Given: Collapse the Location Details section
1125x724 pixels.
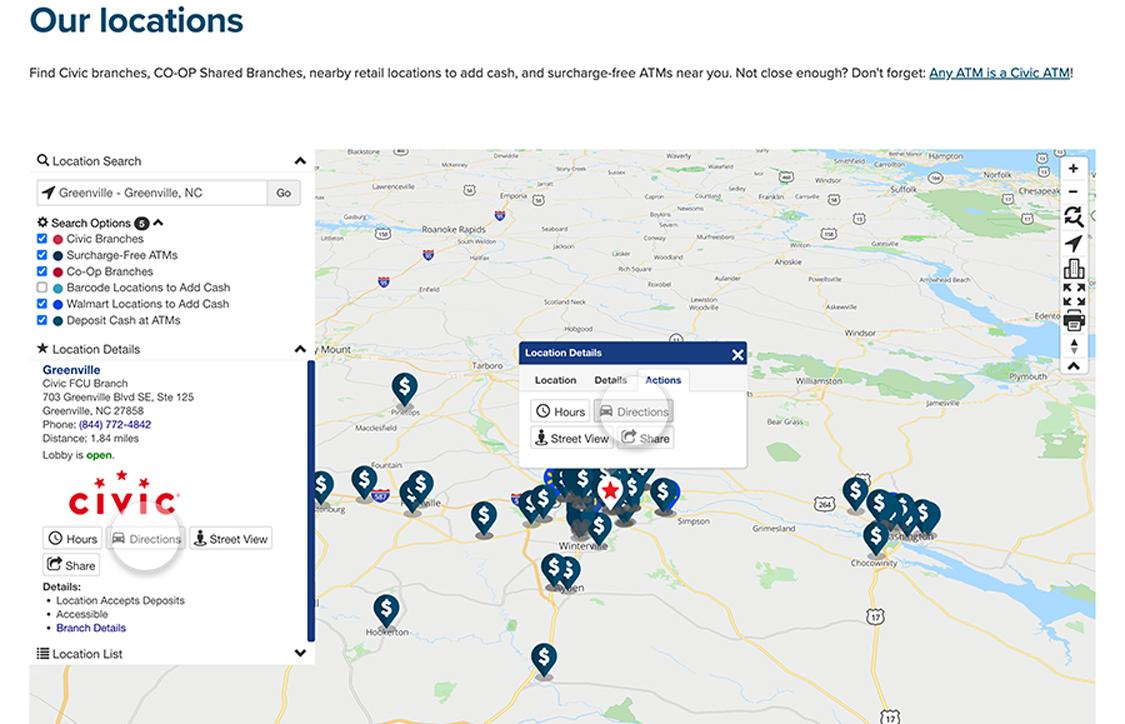Looking at the screenshot, I should tap(300, 349).
